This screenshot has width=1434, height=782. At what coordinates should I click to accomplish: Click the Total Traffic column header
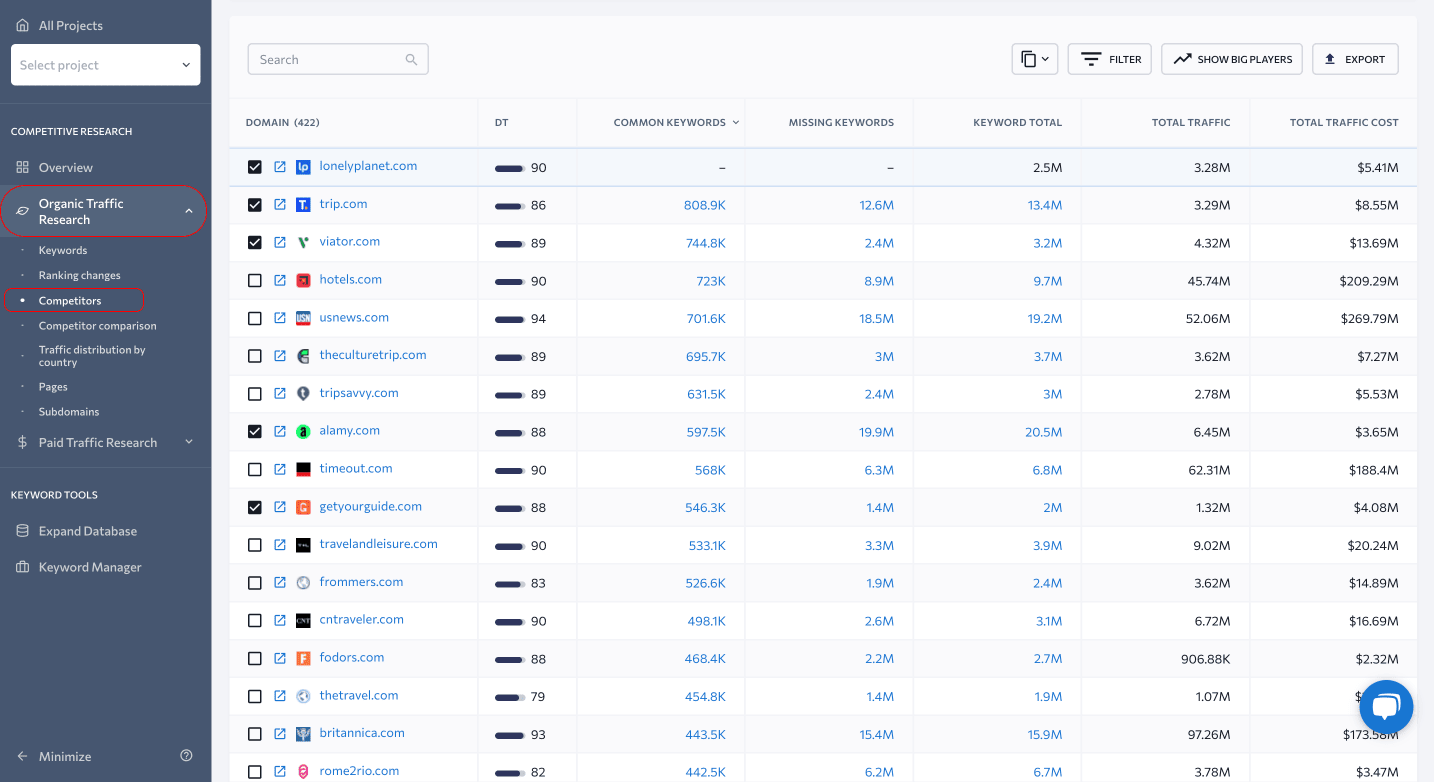tap(1191, 123)
